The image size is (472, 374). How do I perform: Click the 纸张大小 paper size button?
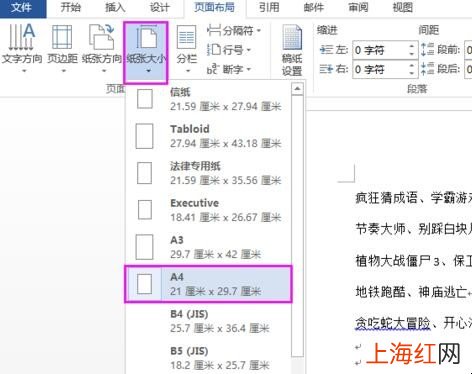(x=146, y=53)
